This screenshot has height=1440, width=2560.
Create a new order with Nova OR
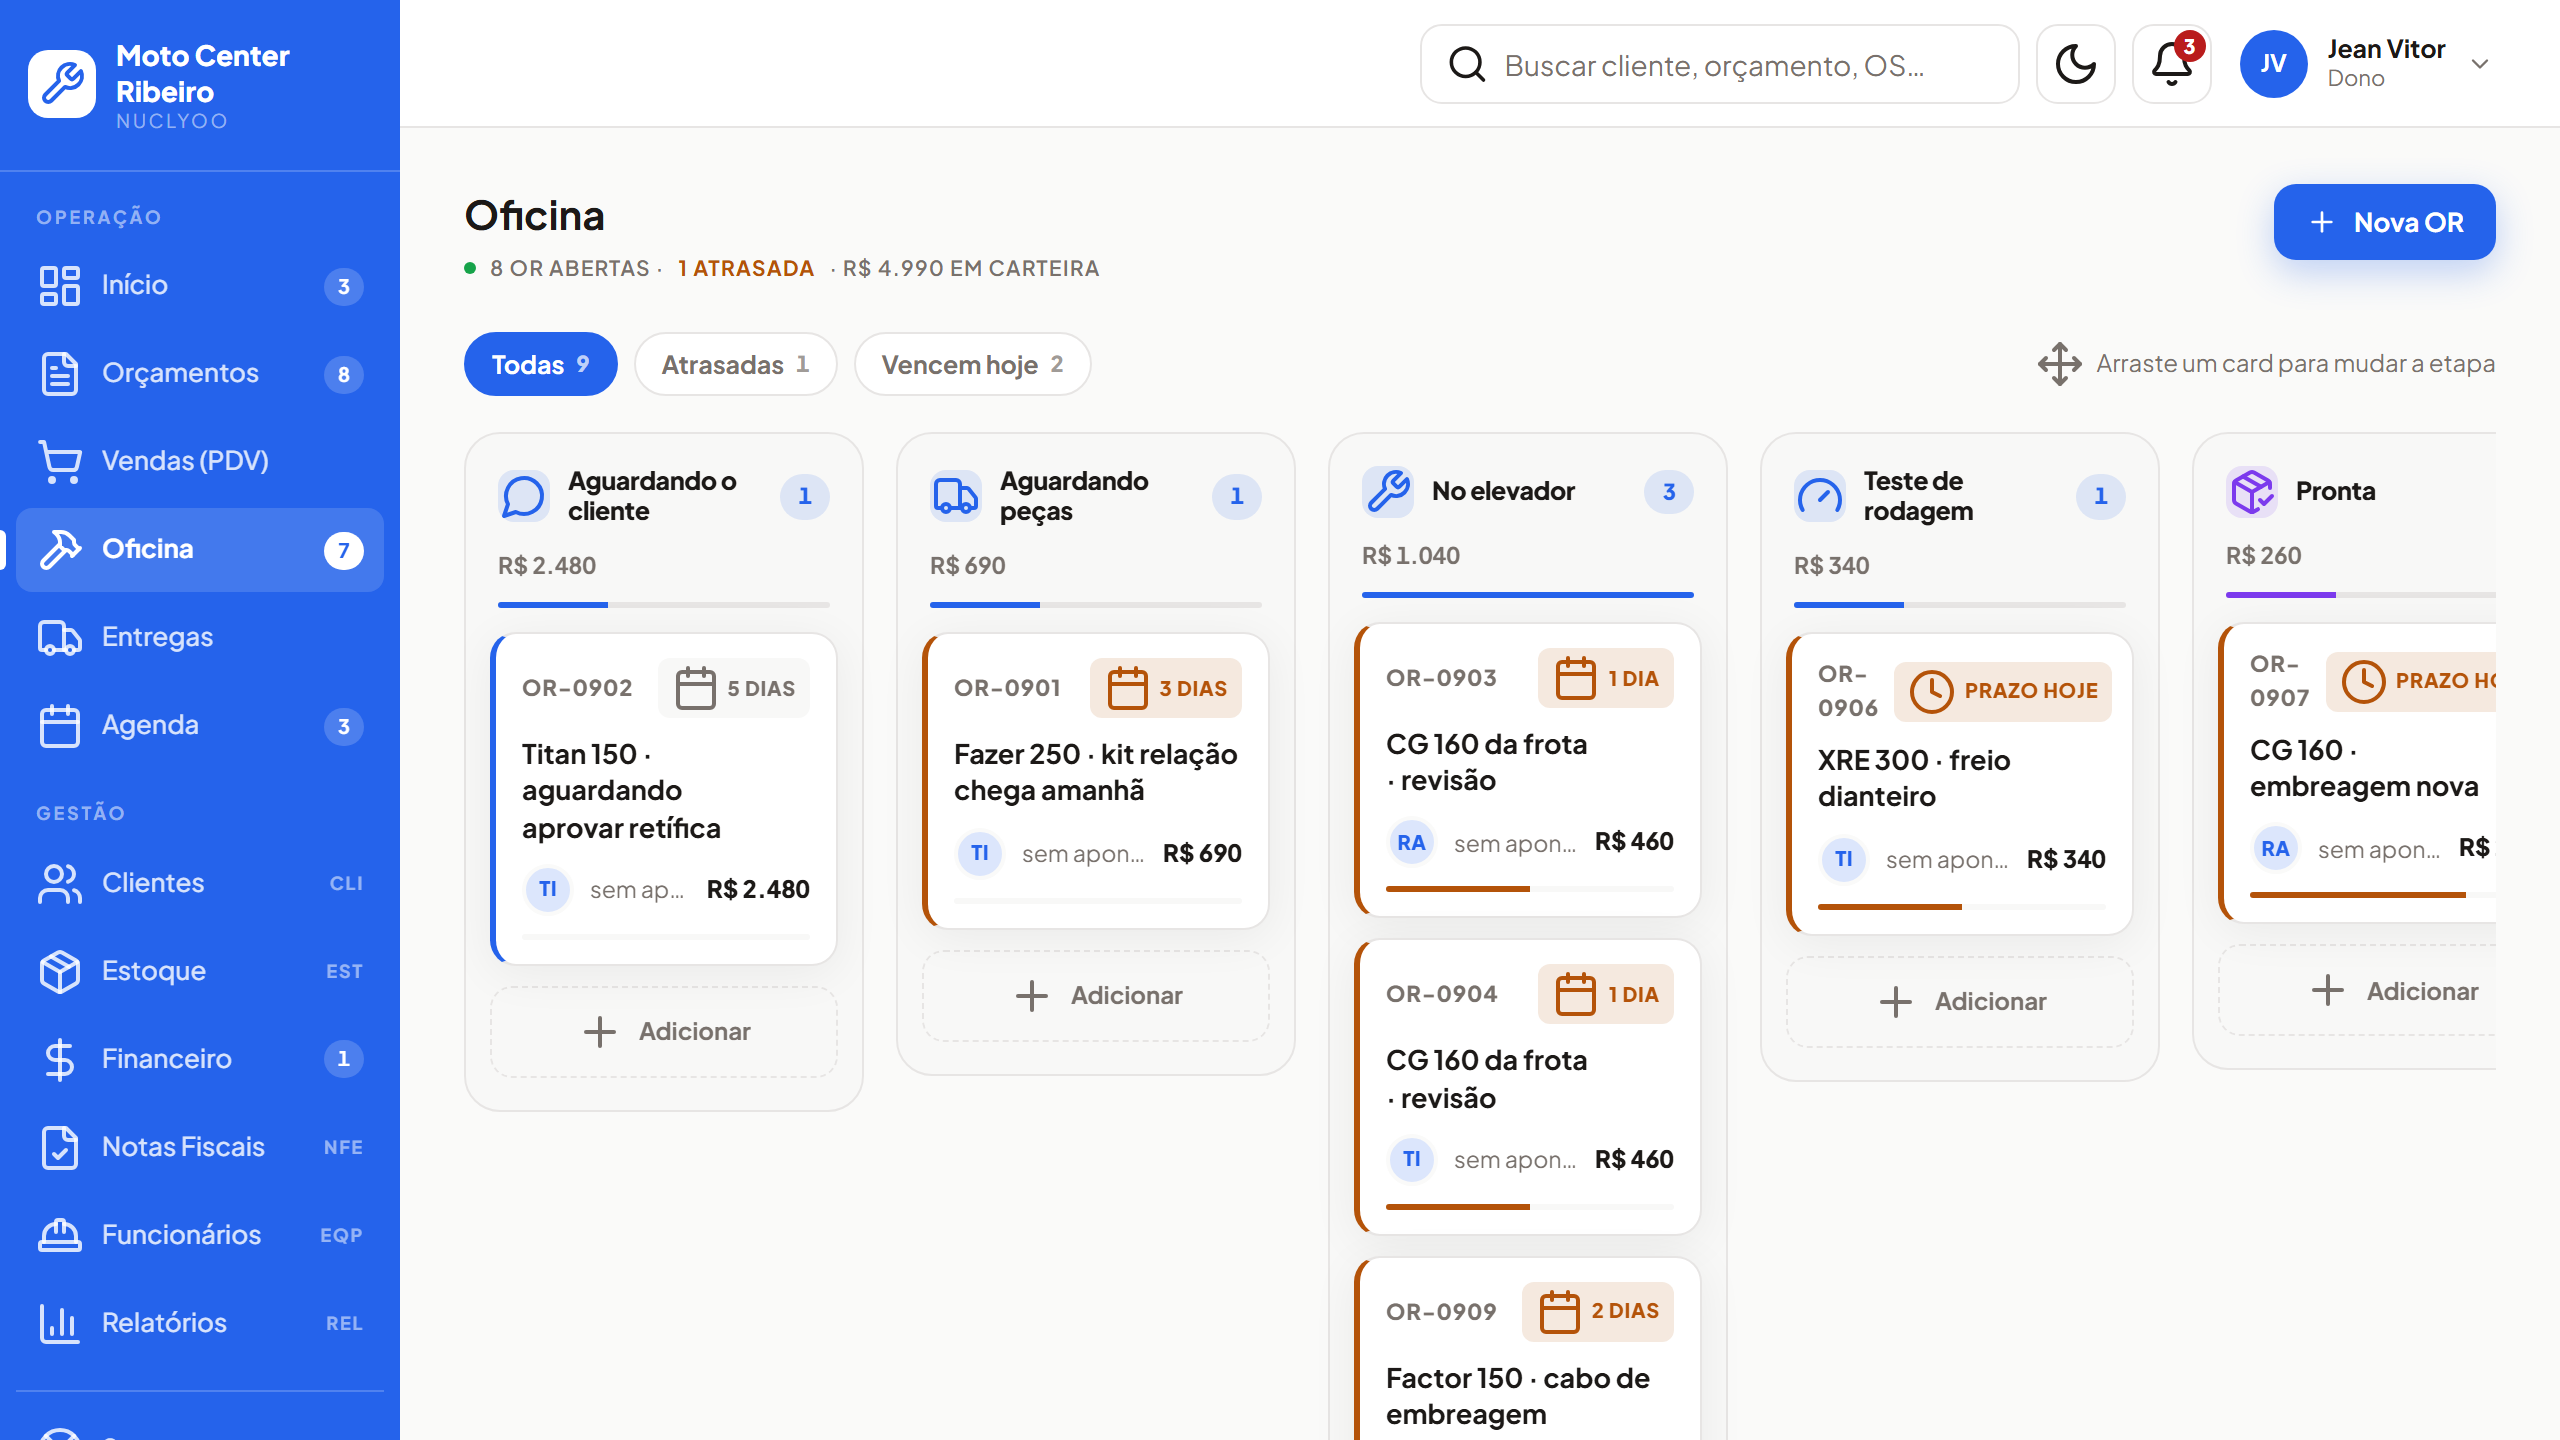pyautogui.click(x=2384, y=222)
